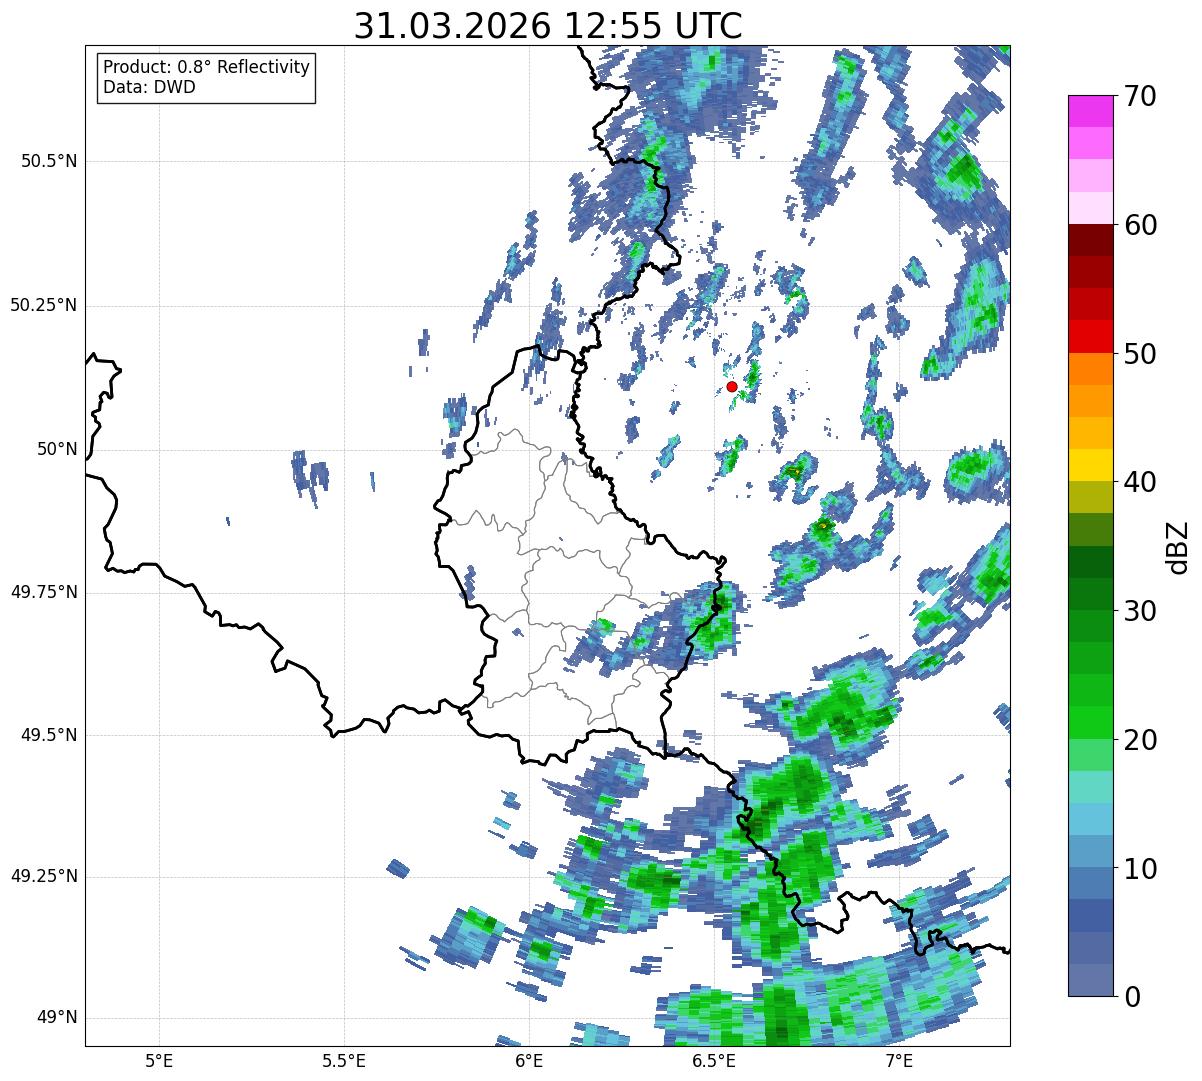Click the red station marker dot
The image size is (1202, 1081).
[732, 386]
